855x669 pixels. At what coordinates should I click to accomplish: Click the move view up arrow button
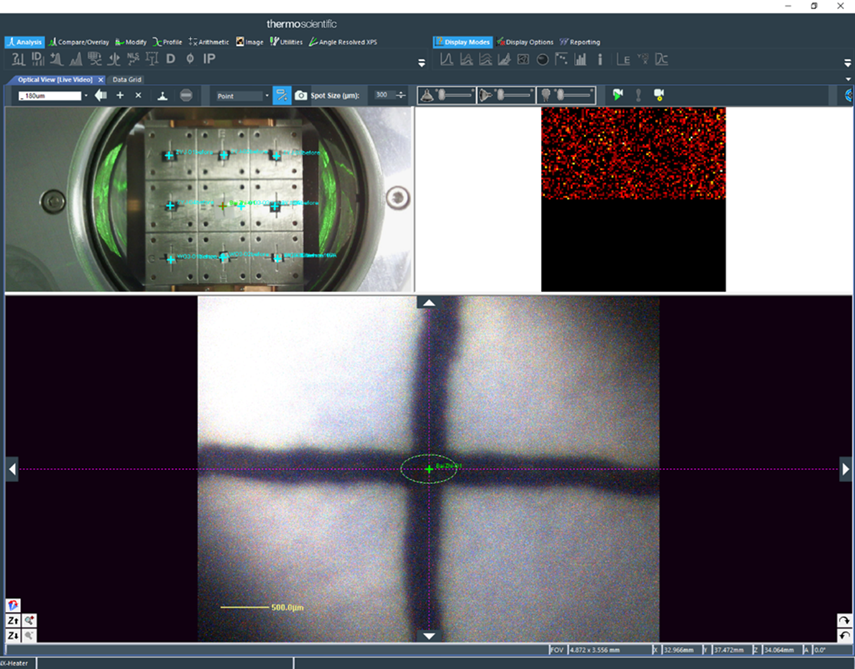click(429, 302)
